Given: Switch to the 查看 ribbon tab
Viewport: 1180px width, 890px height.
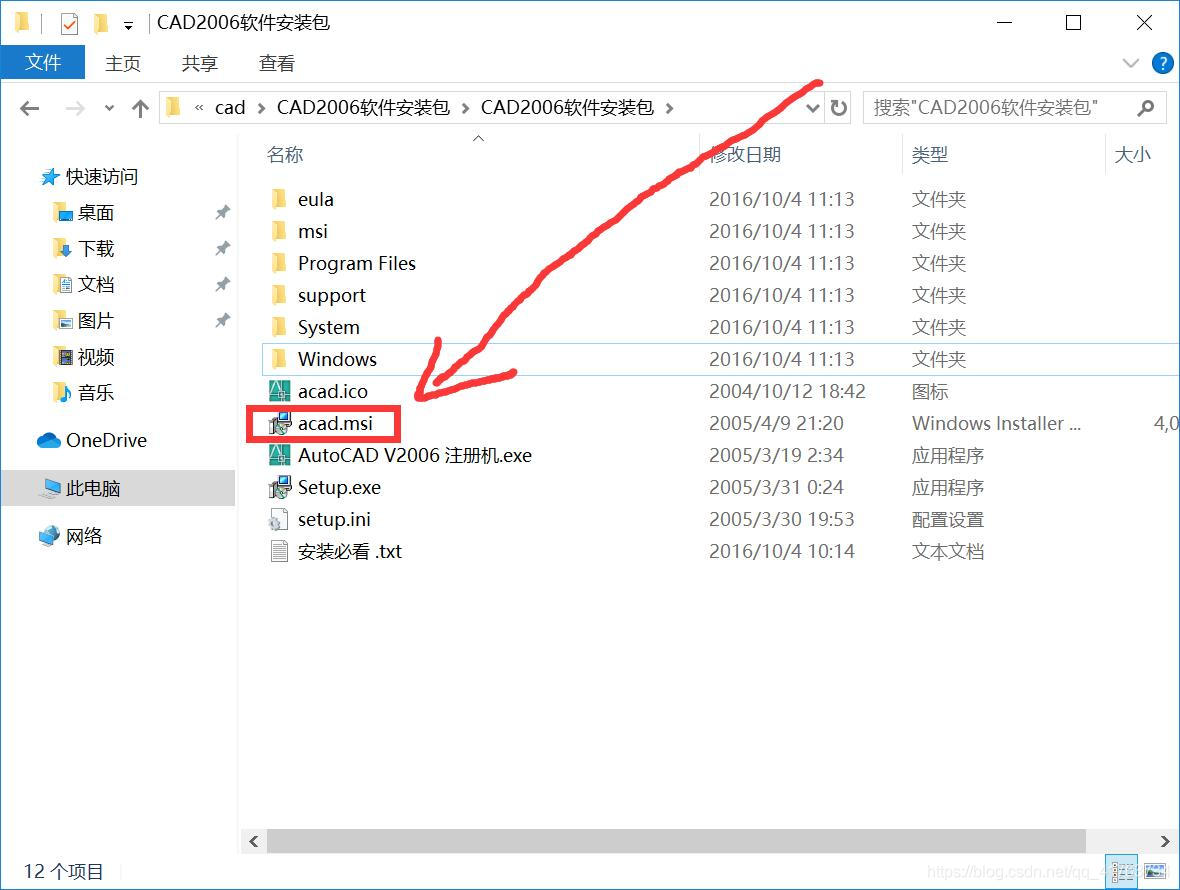Looking at the screenshot, I should (x=276, y=63).
